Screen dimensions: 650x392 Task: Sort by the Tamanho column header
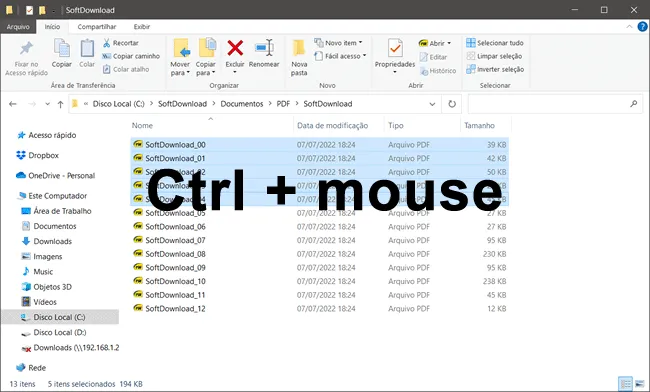(485, 126)
